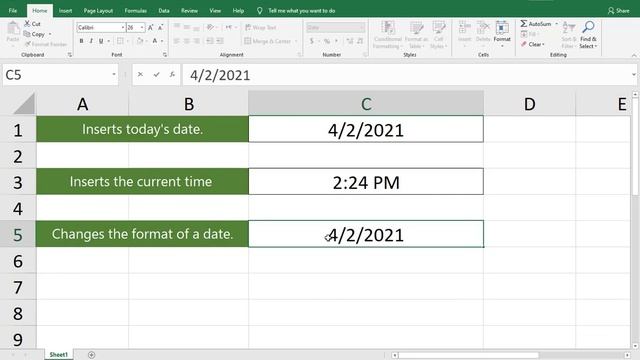Open Format as Table gallery
The image size is (640, 360).
[416, 34]
